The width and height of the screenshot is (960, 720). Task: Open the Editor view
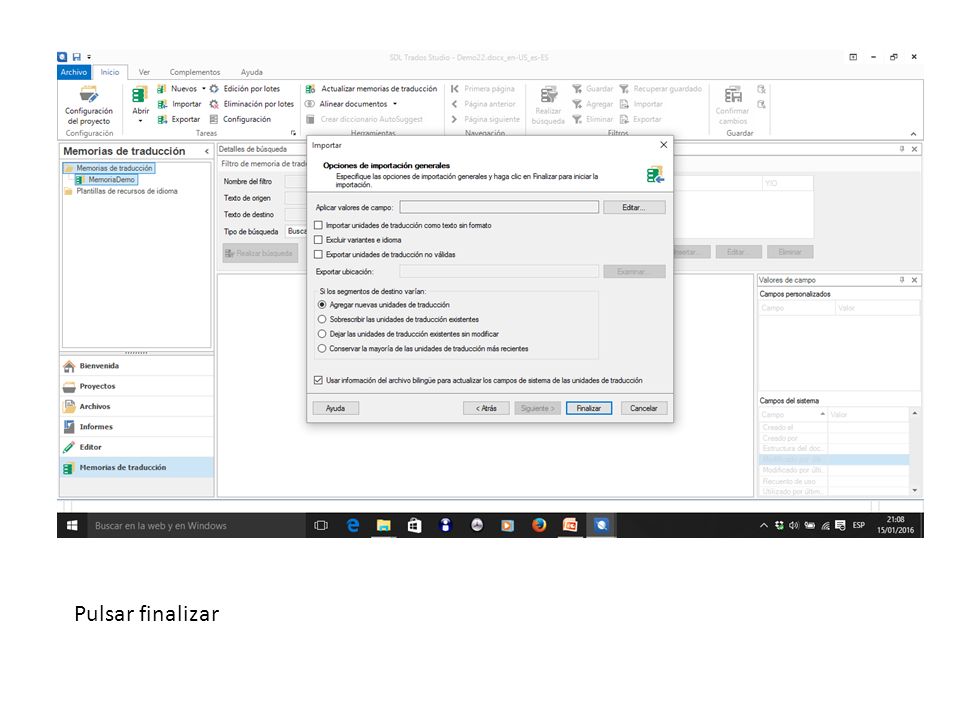(x=137, y=447)
